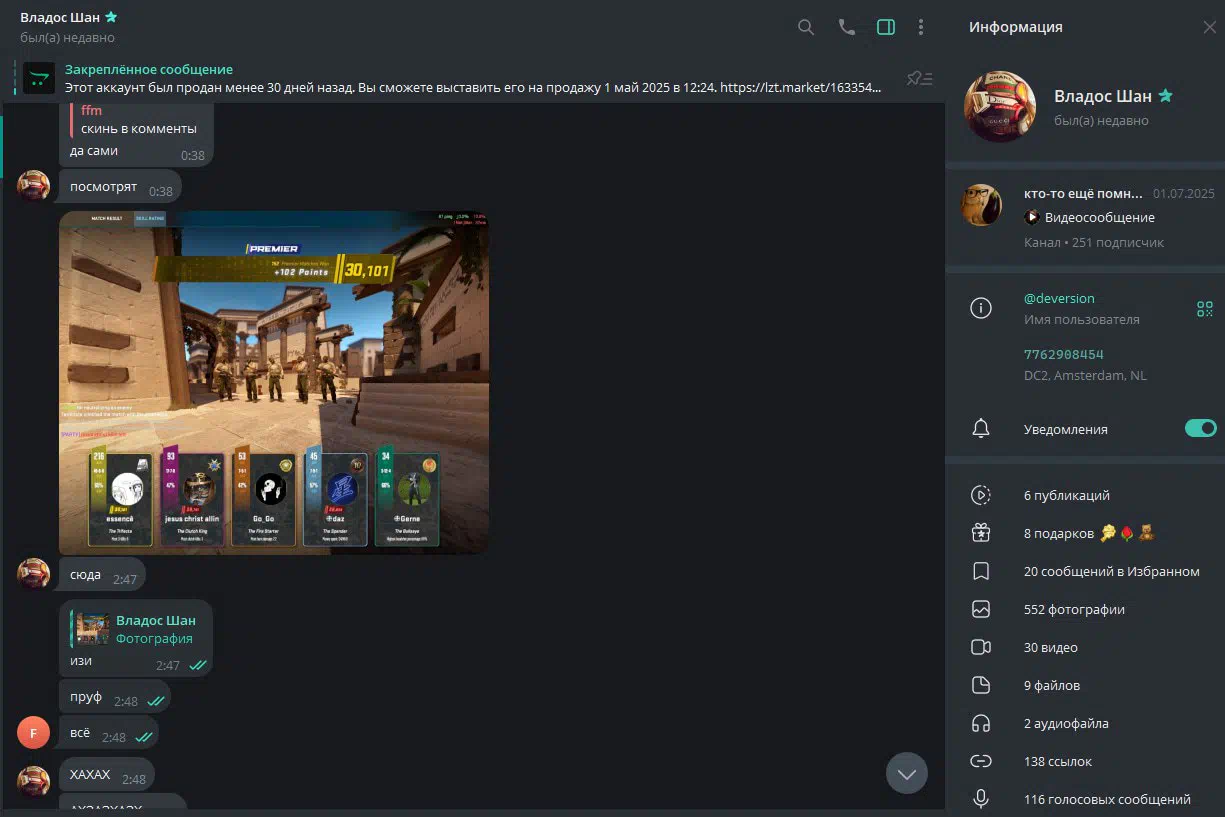This screenshot has height=817, width=1225.
Task: Click sender avatar next to сюда message
Action: (x=34, y=574)
